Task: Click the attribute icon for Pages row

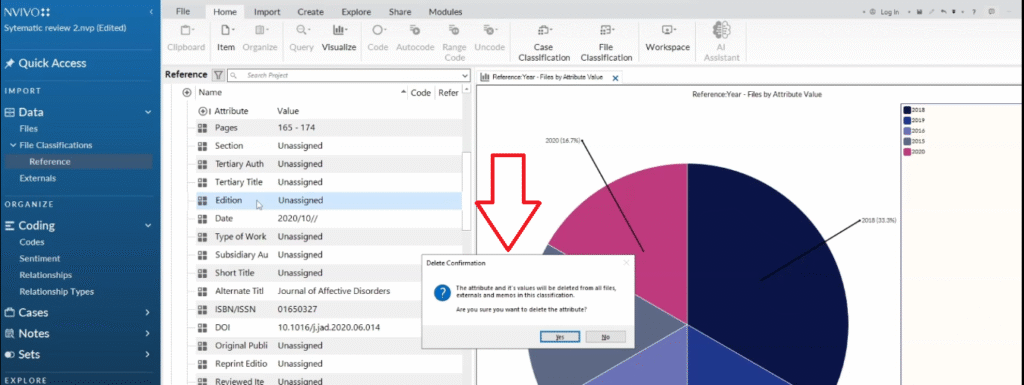Action: click(x=202, y=128)
